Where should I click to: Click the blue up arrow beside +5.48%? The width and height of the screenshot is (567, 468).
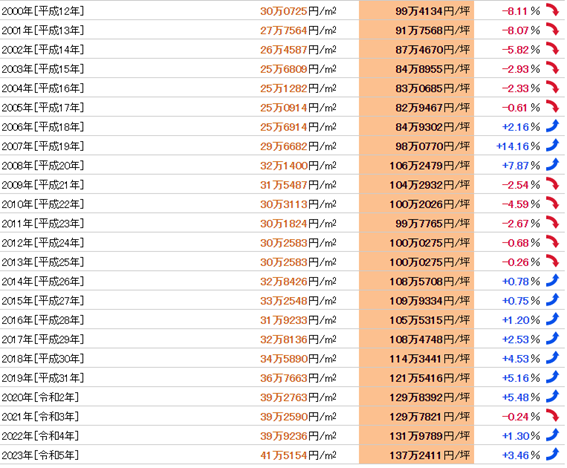[x=552, y=396]
